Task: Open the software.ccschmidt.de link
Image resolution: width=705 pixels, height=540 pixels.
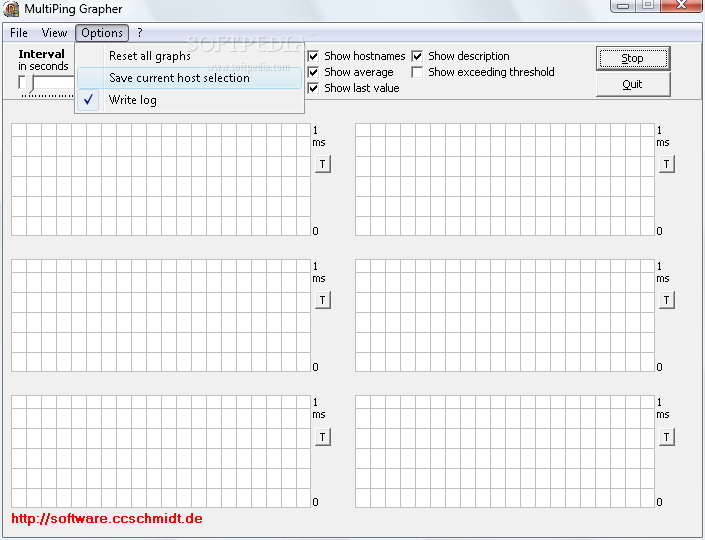Action: [x=107, y=518]
